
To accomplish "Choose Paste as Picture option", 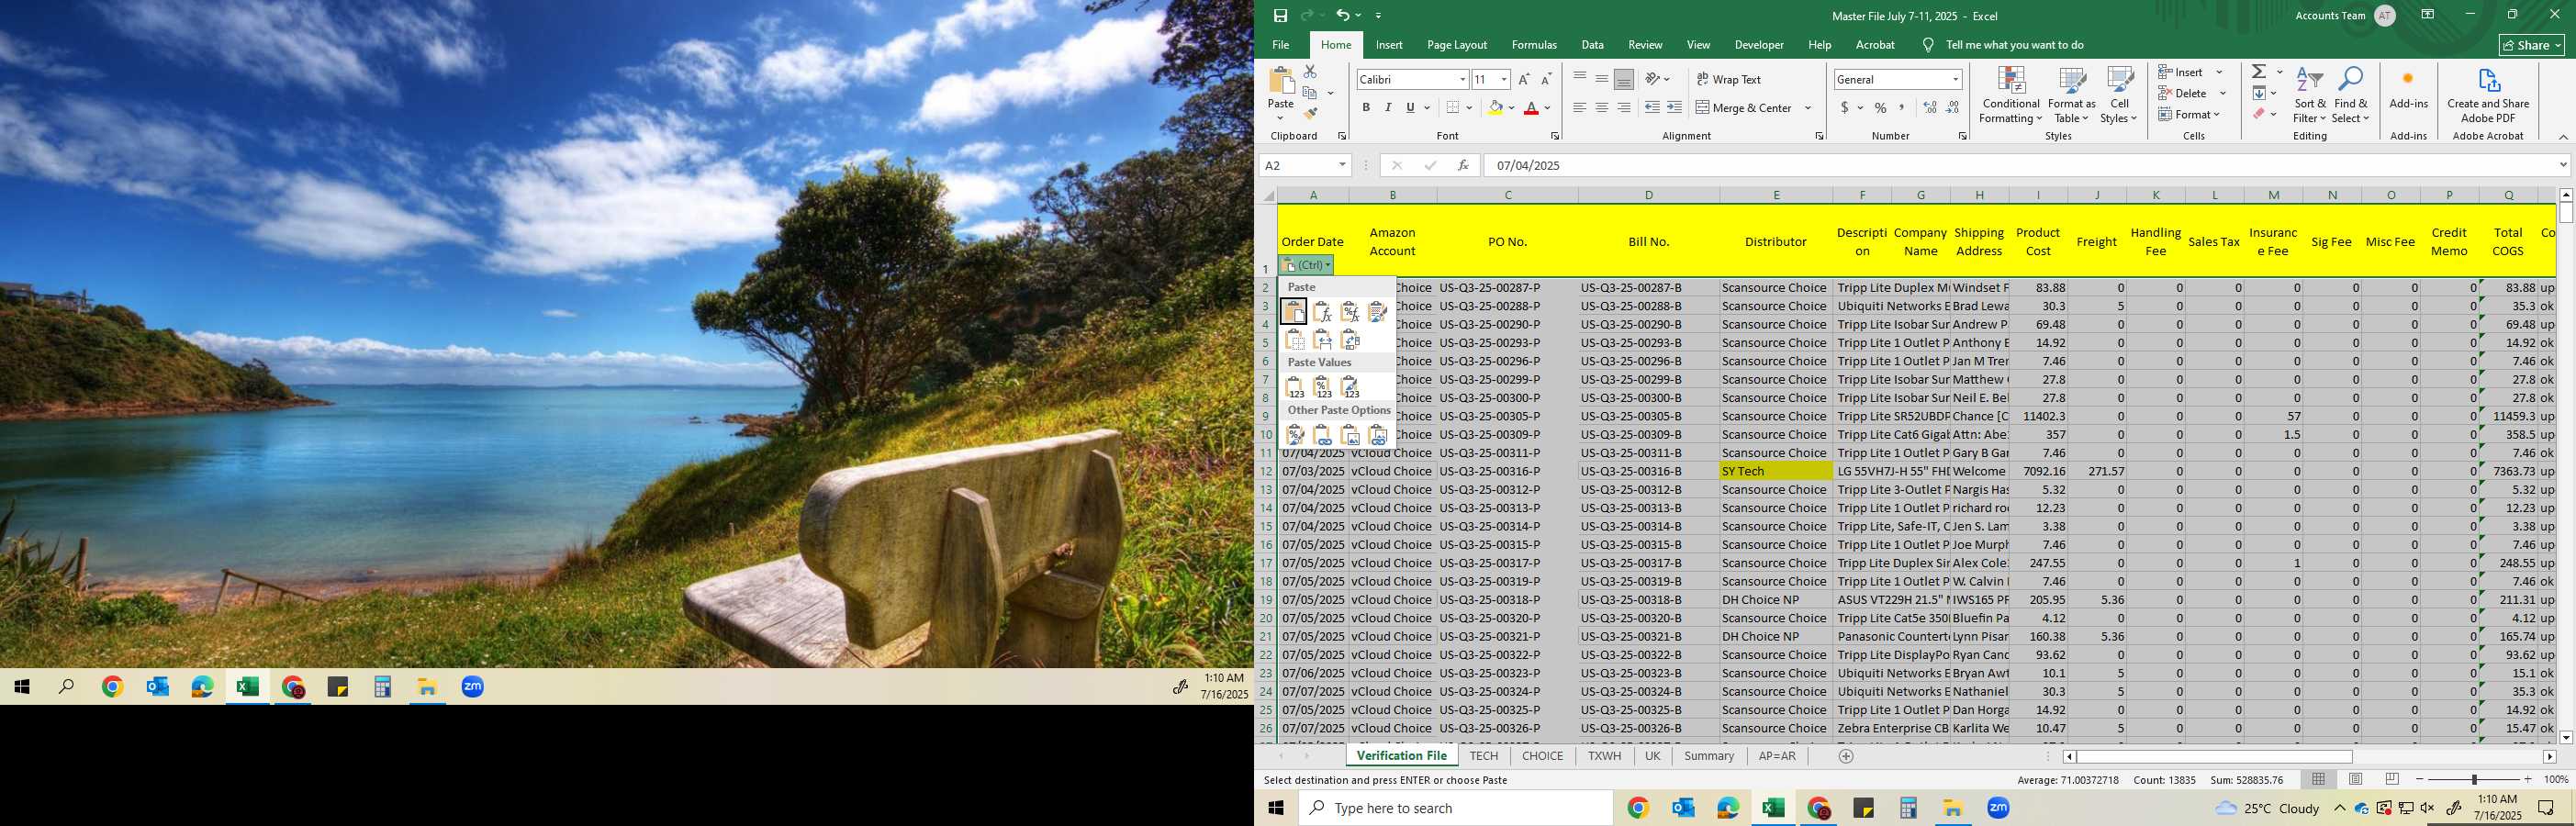I will coord(1350,435).
